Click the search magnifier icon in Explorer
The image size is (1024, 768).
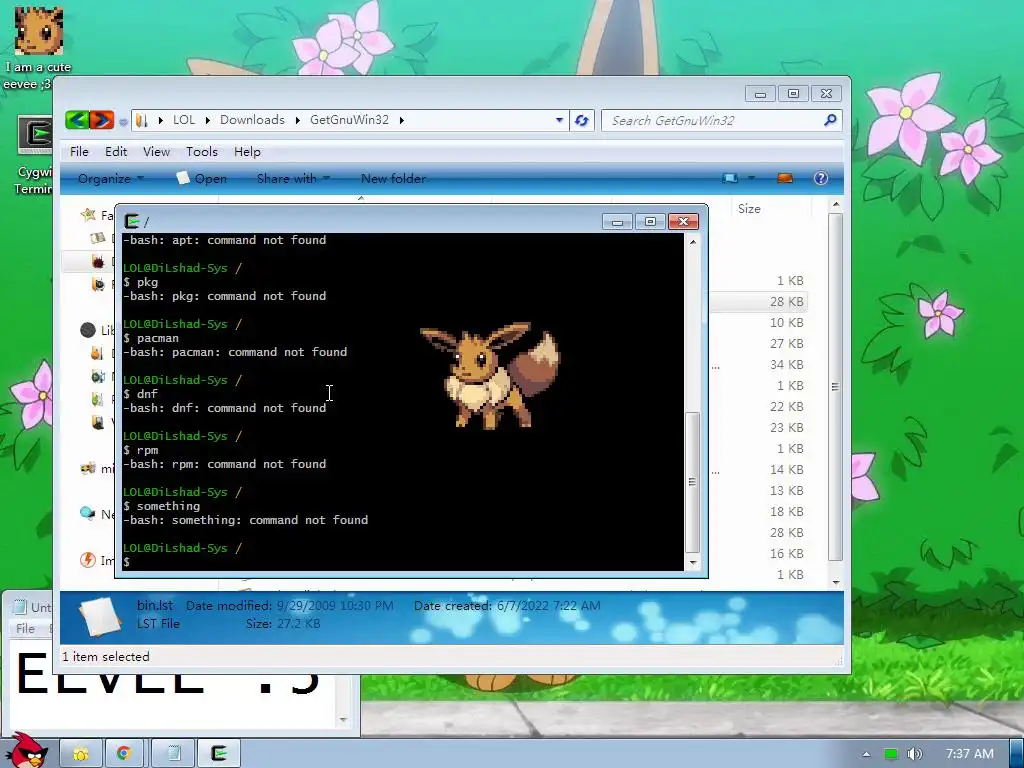(830, 120)
